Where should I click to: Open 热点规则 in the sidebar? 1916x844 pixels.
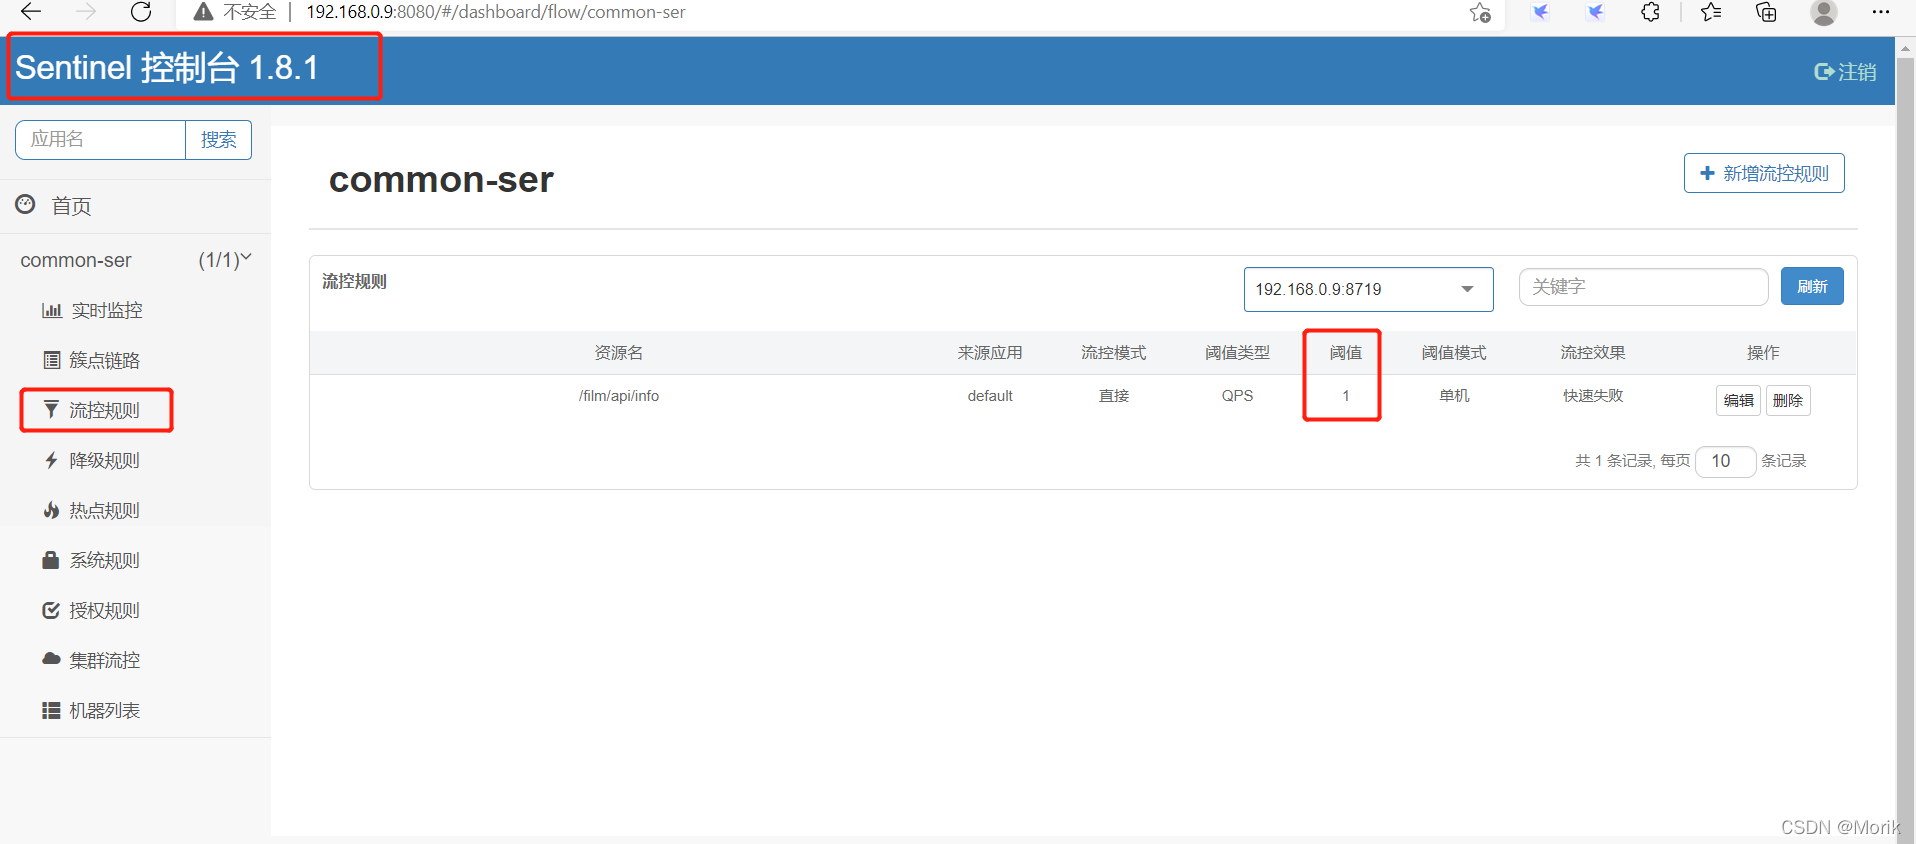[x=104, y=510]
